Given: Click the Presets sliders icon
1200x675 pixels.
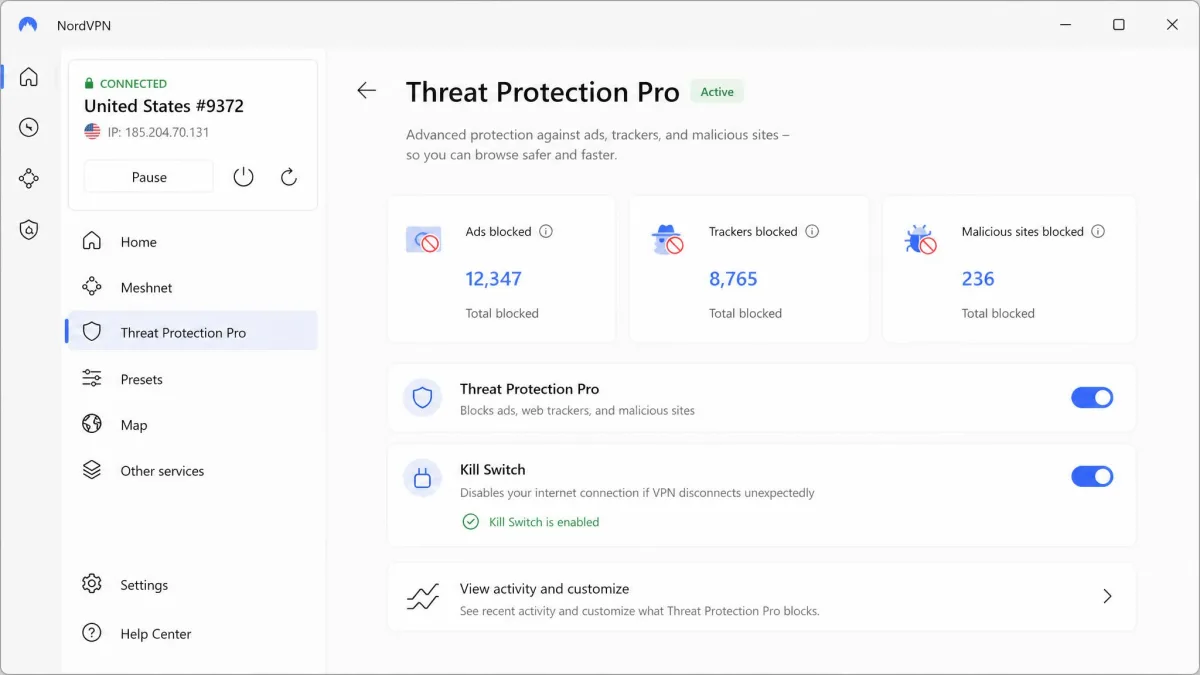Looking at the screenshot, I should [x=92, y=379].
